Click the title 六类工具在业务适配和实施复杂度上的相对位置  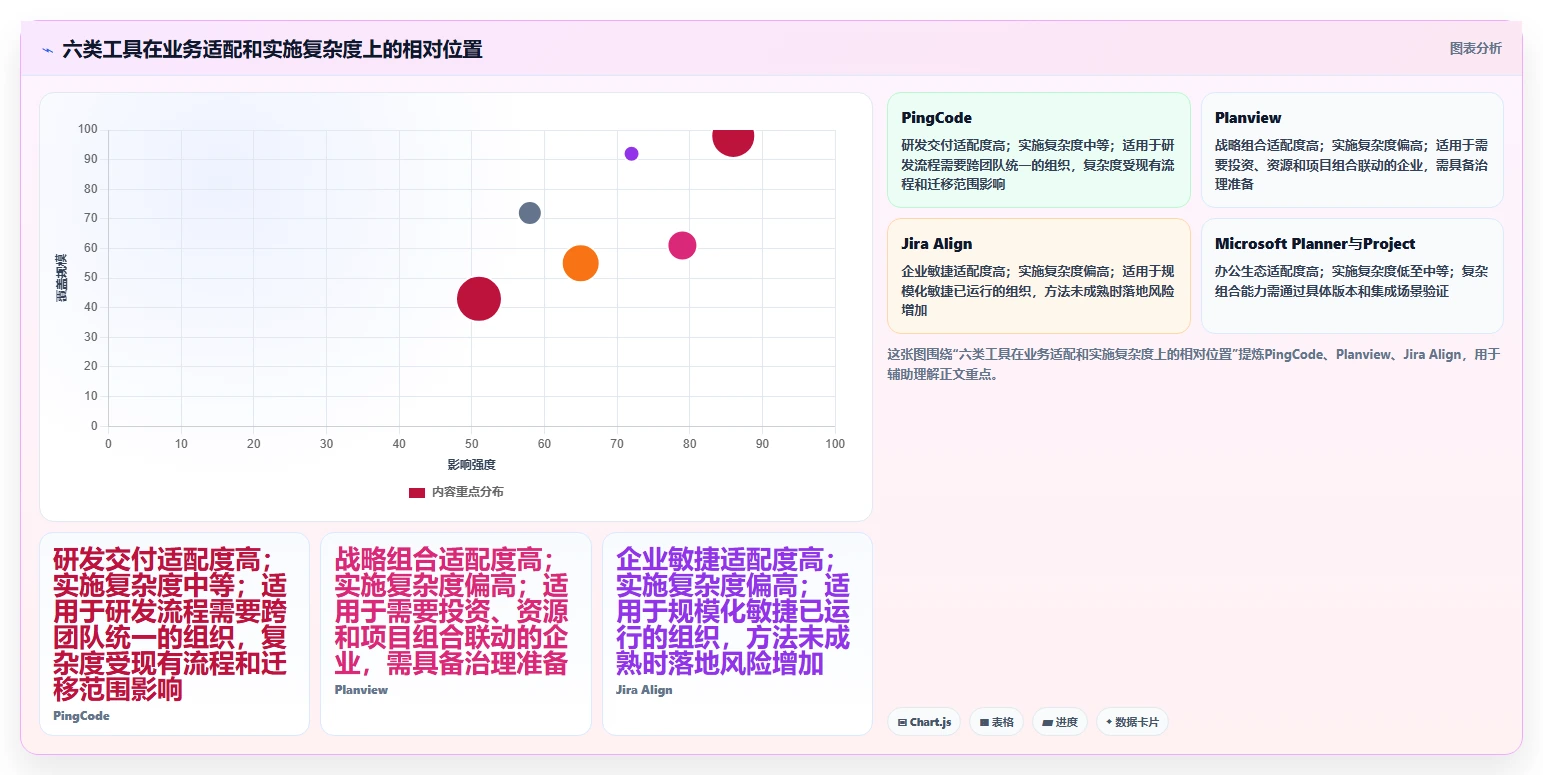(272, 49)
